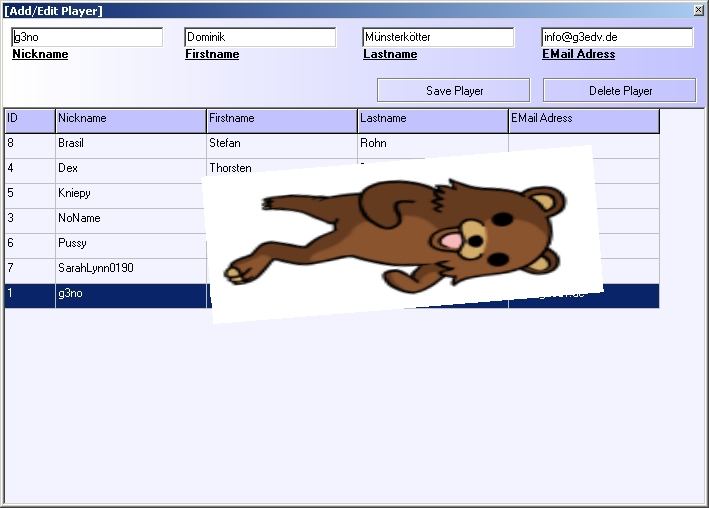This screenshot has width=709, height=508.
Task: Focus the Lastname field with Münsterkötter
Action: pos(438,37)
